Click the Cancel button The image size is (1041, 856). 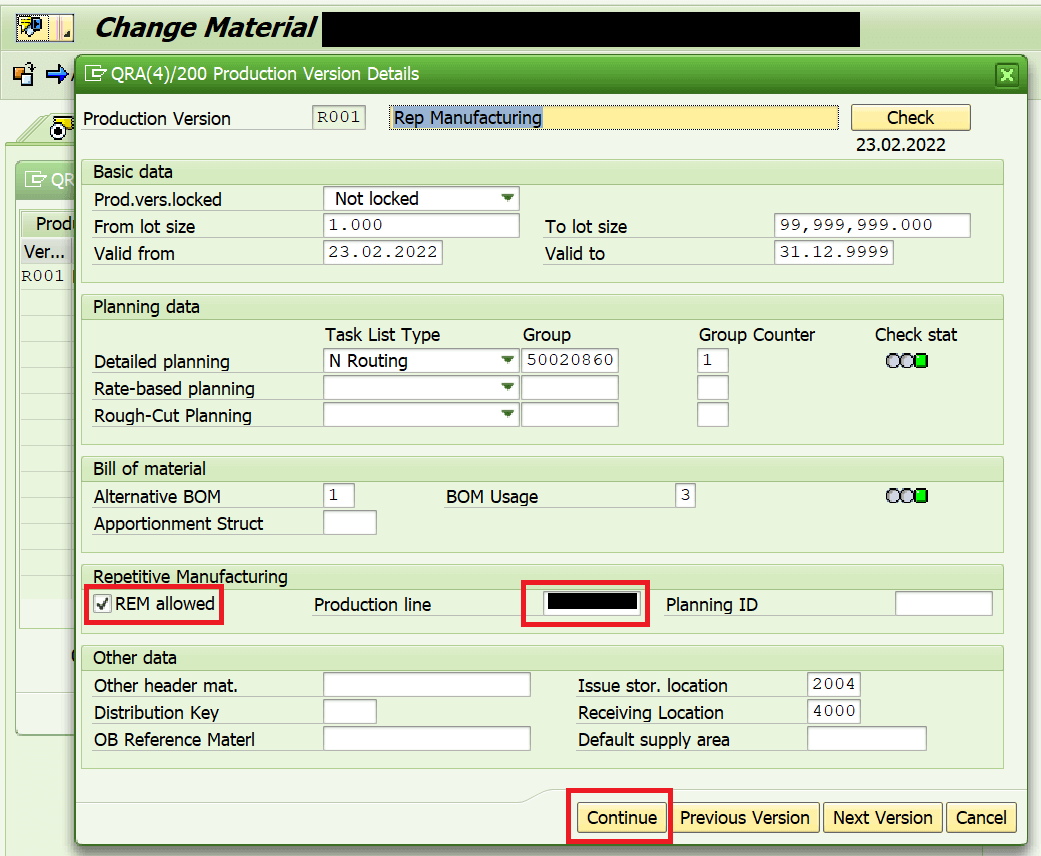[980, 817]
